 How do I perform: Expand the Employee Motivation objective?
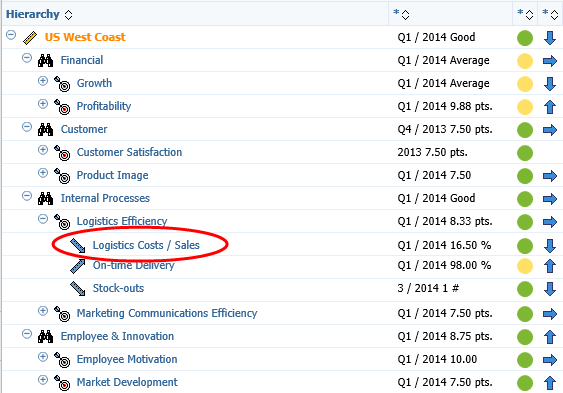coord(43,357)
